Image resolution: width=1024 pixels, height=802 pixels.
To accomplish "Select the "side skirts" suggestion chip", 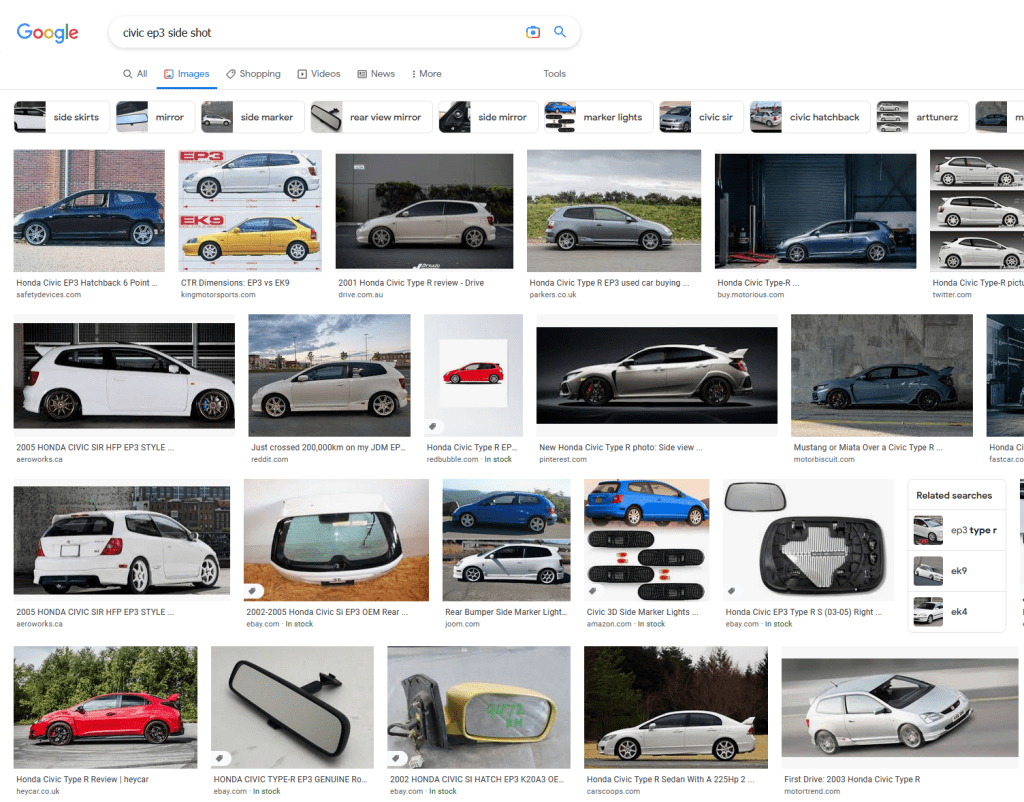I will [58, 117].
